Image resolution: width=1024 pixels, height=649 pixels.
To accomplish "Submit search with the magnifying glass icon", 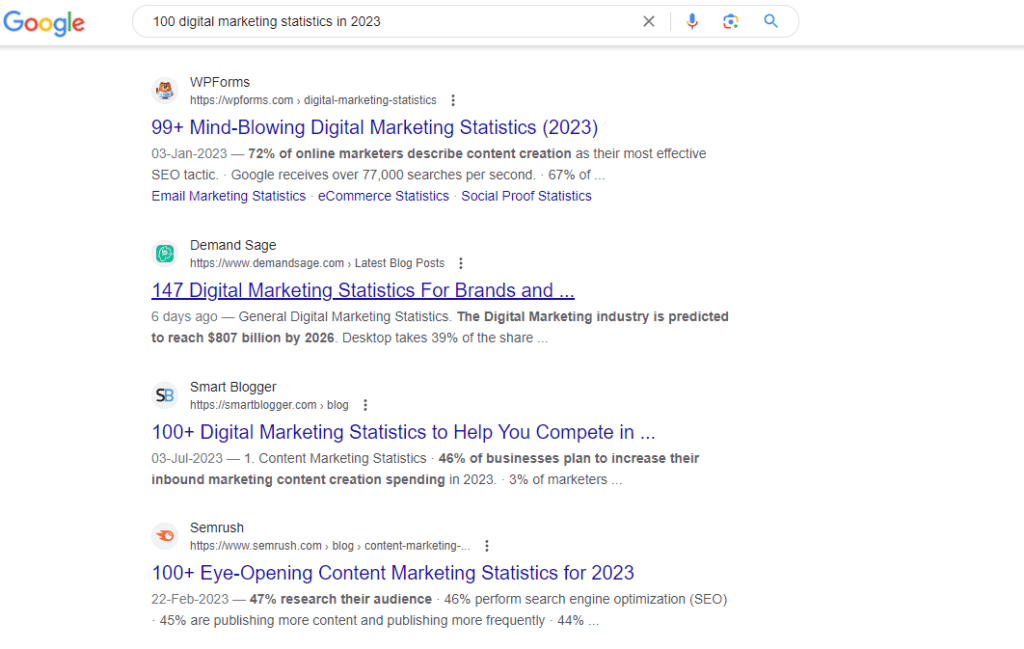I will point(771,22).
